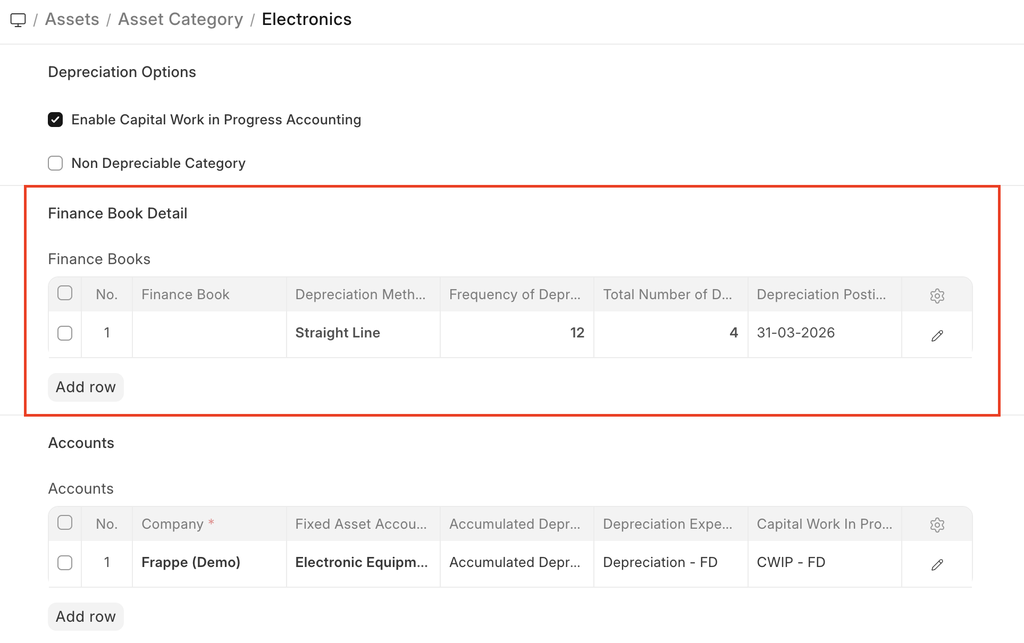The width and height of the screenshot is (1024, 643).
Task: Open Accounts table settings gear
Action: tap(937, 525)
